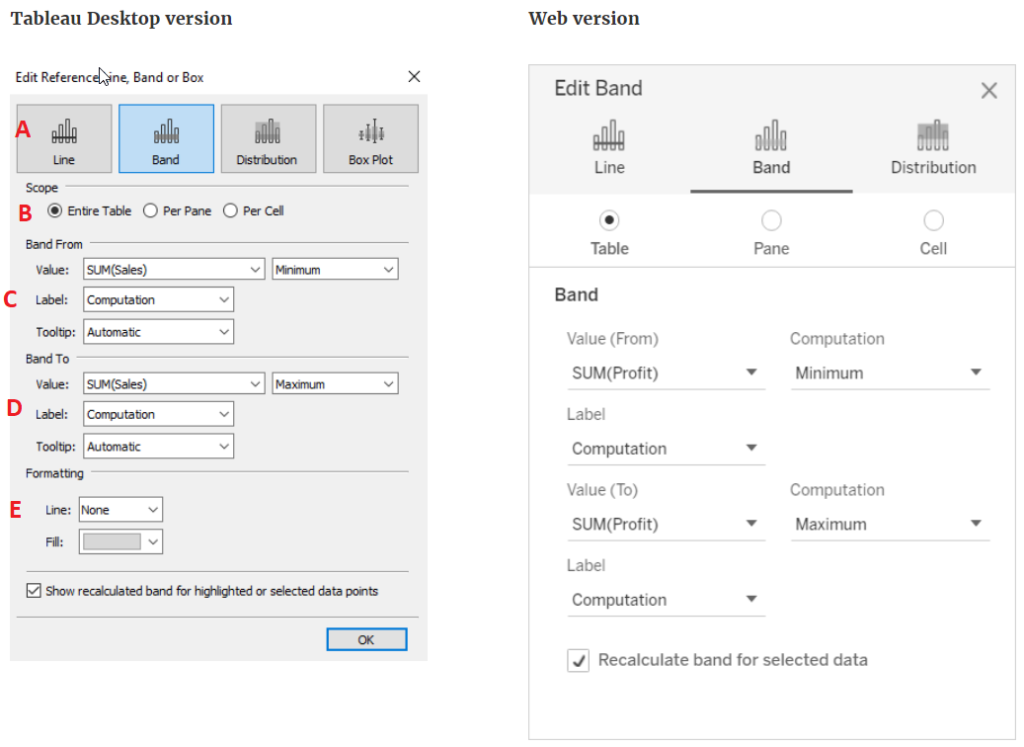Expand the web Value (From) SUM(Profit) dropdown
Image resolution: width=1024 pixels, height=747 pixels.
click(x=666, y=373)
